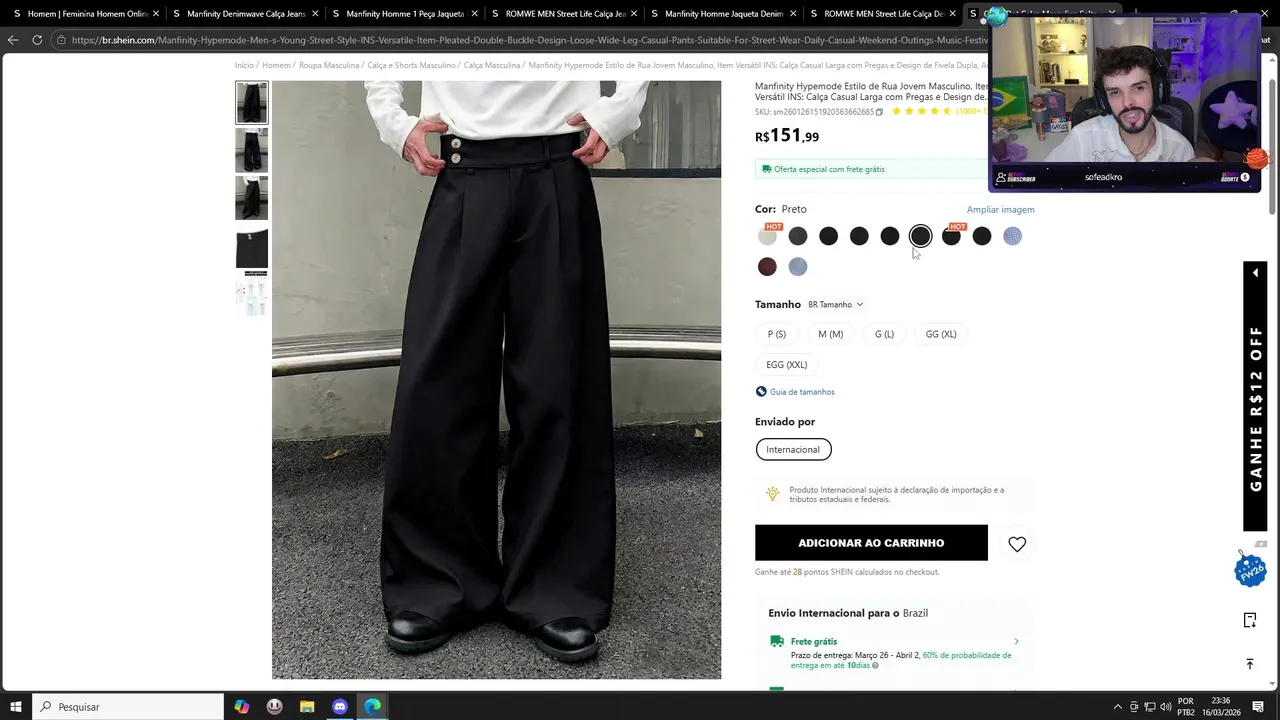Switch to Microsoft Edge in the taskbar
Viewport: 1280px width, 720px height.
coord(372,707)
